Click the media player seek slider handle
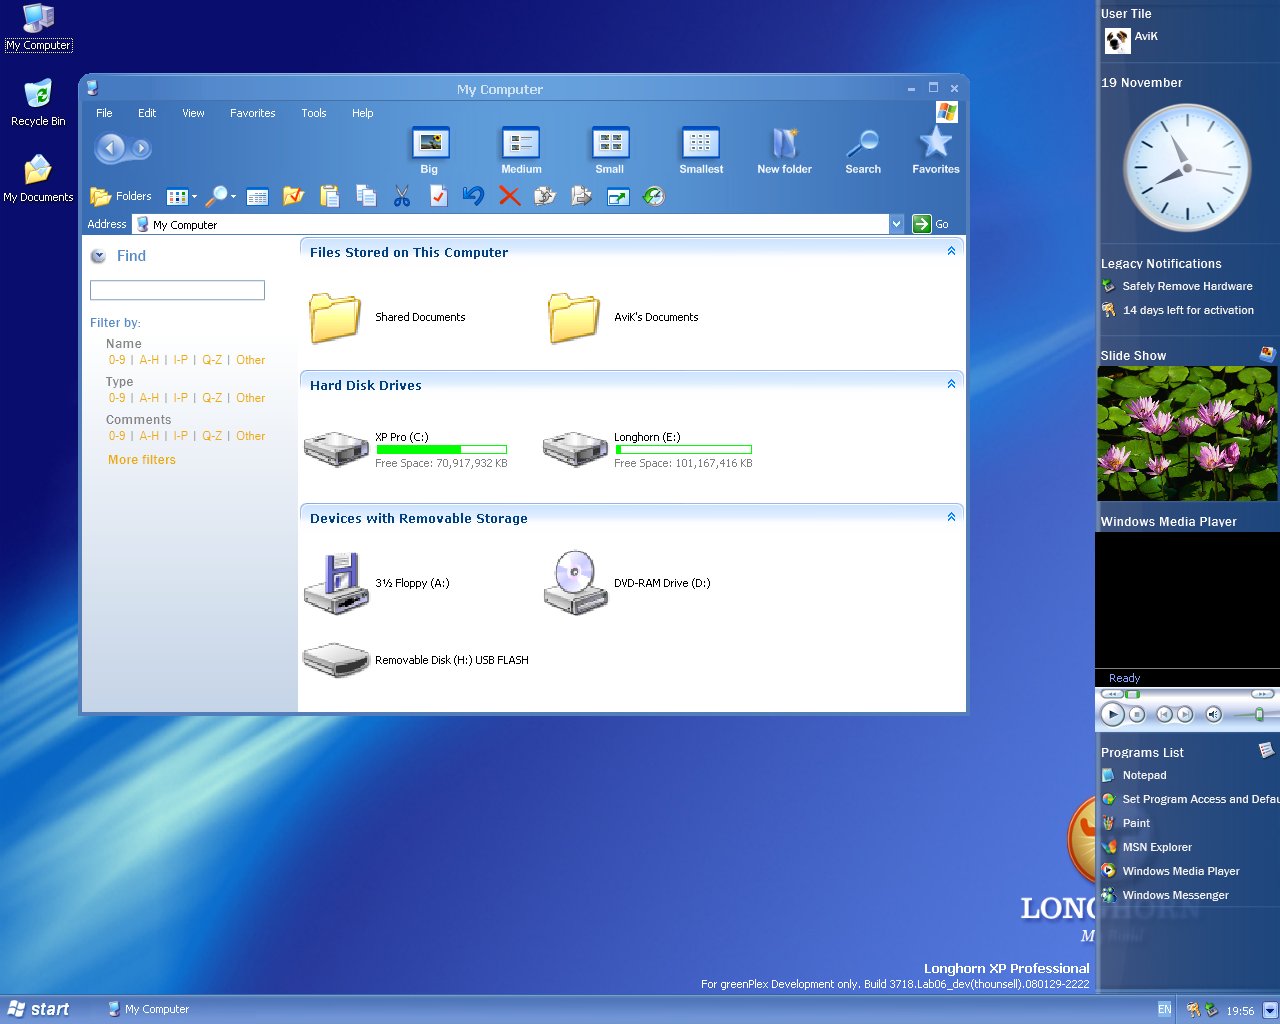1280x1024 pixels. pyautogui.click(x=1132, y=694)
